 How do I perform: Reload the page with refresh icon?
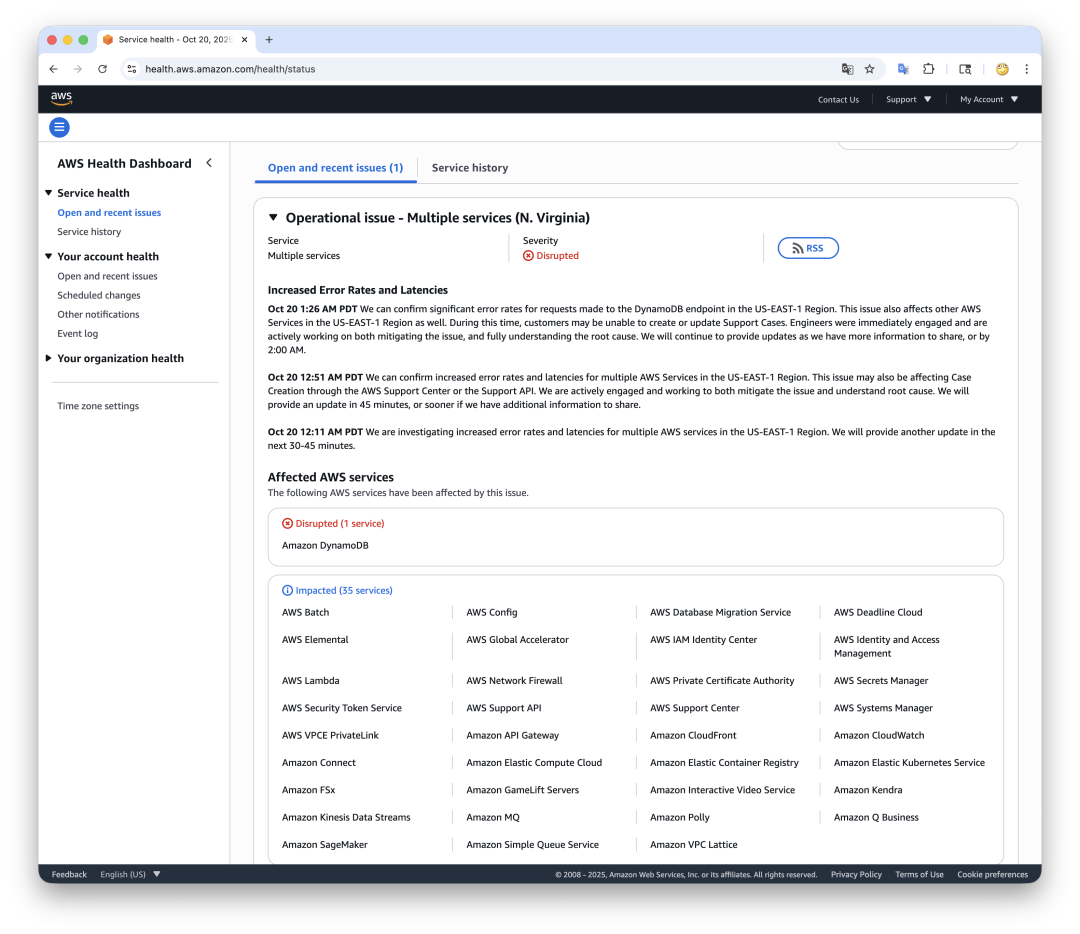pos(103,69)
